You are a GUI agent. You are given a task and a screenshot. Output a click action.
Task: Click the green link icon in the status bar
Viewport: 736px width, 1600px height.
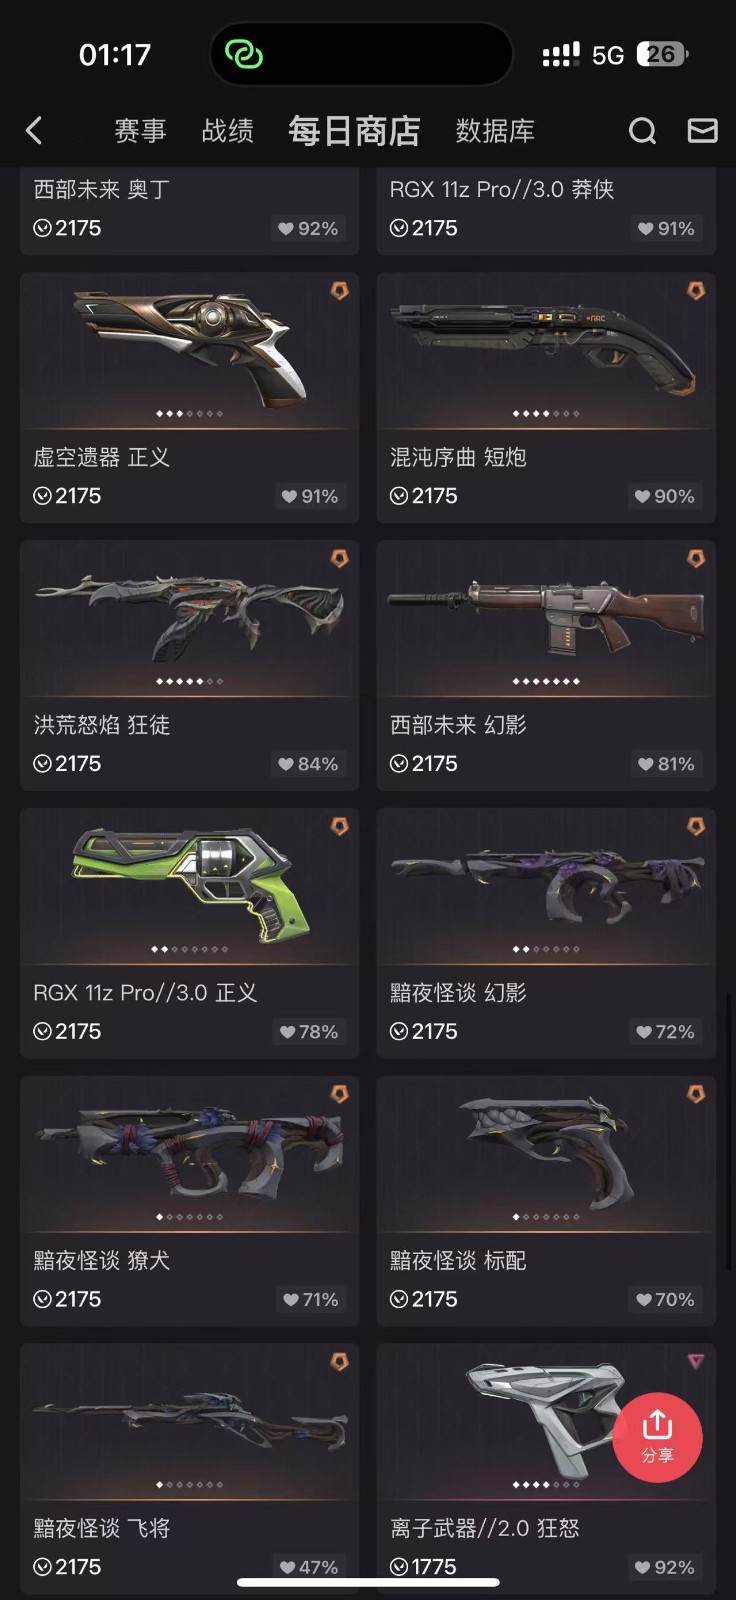point(243,54)
